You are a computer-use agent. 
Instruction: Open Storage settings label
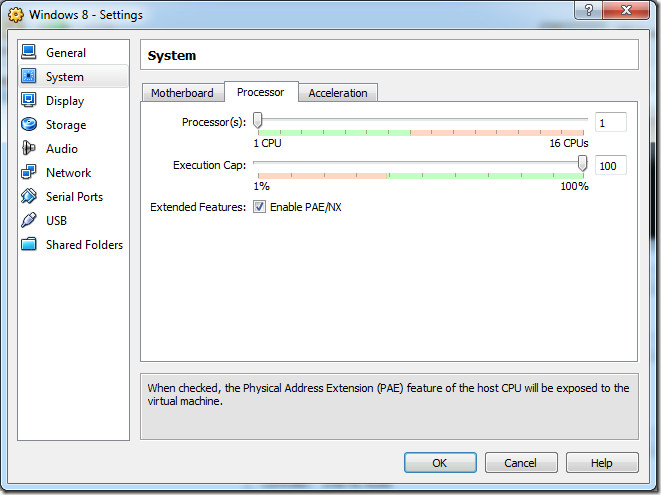(x=66, y=125)
